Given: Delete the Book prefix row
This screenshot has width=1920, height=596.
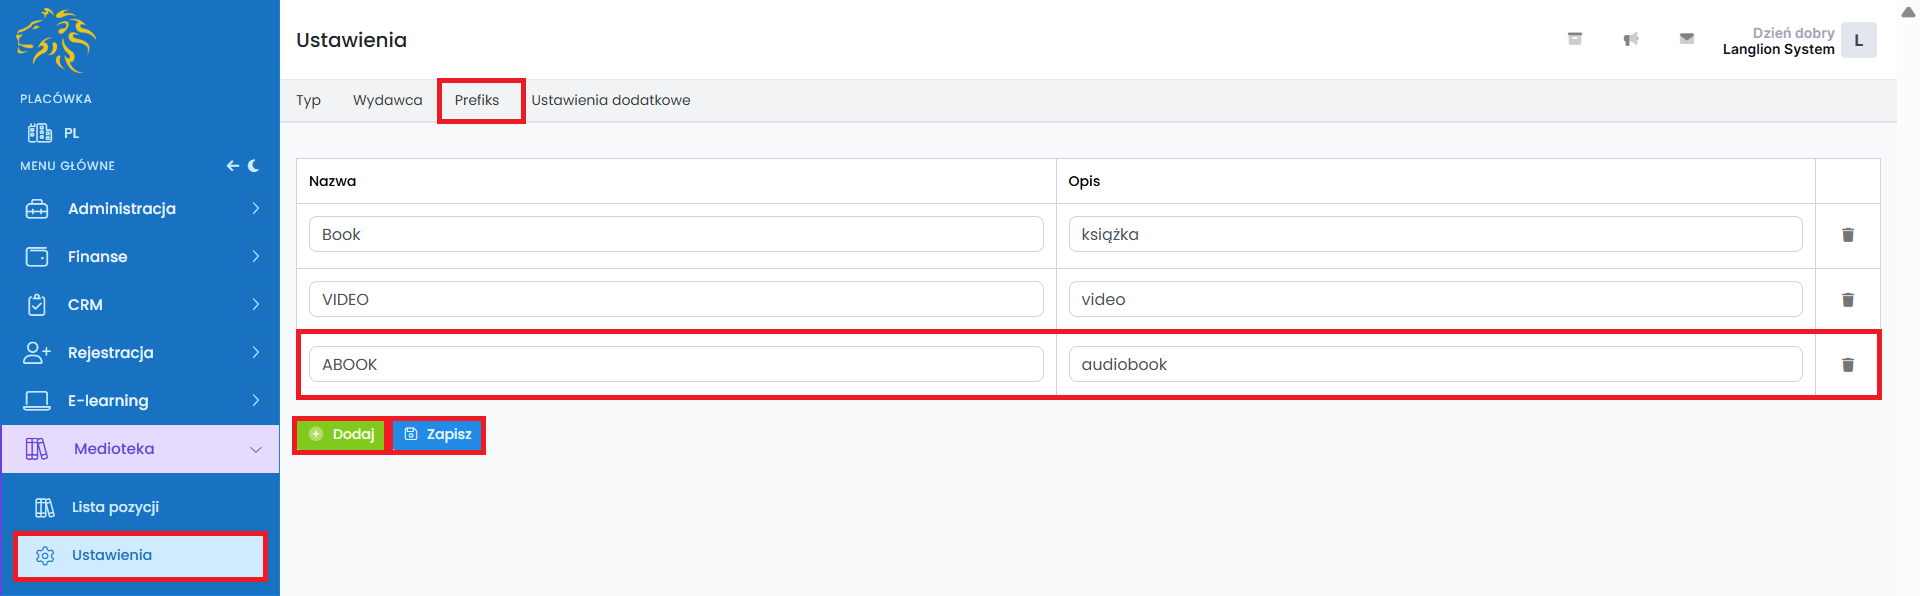Looking at the screenshot, I should pos(1847,235).
